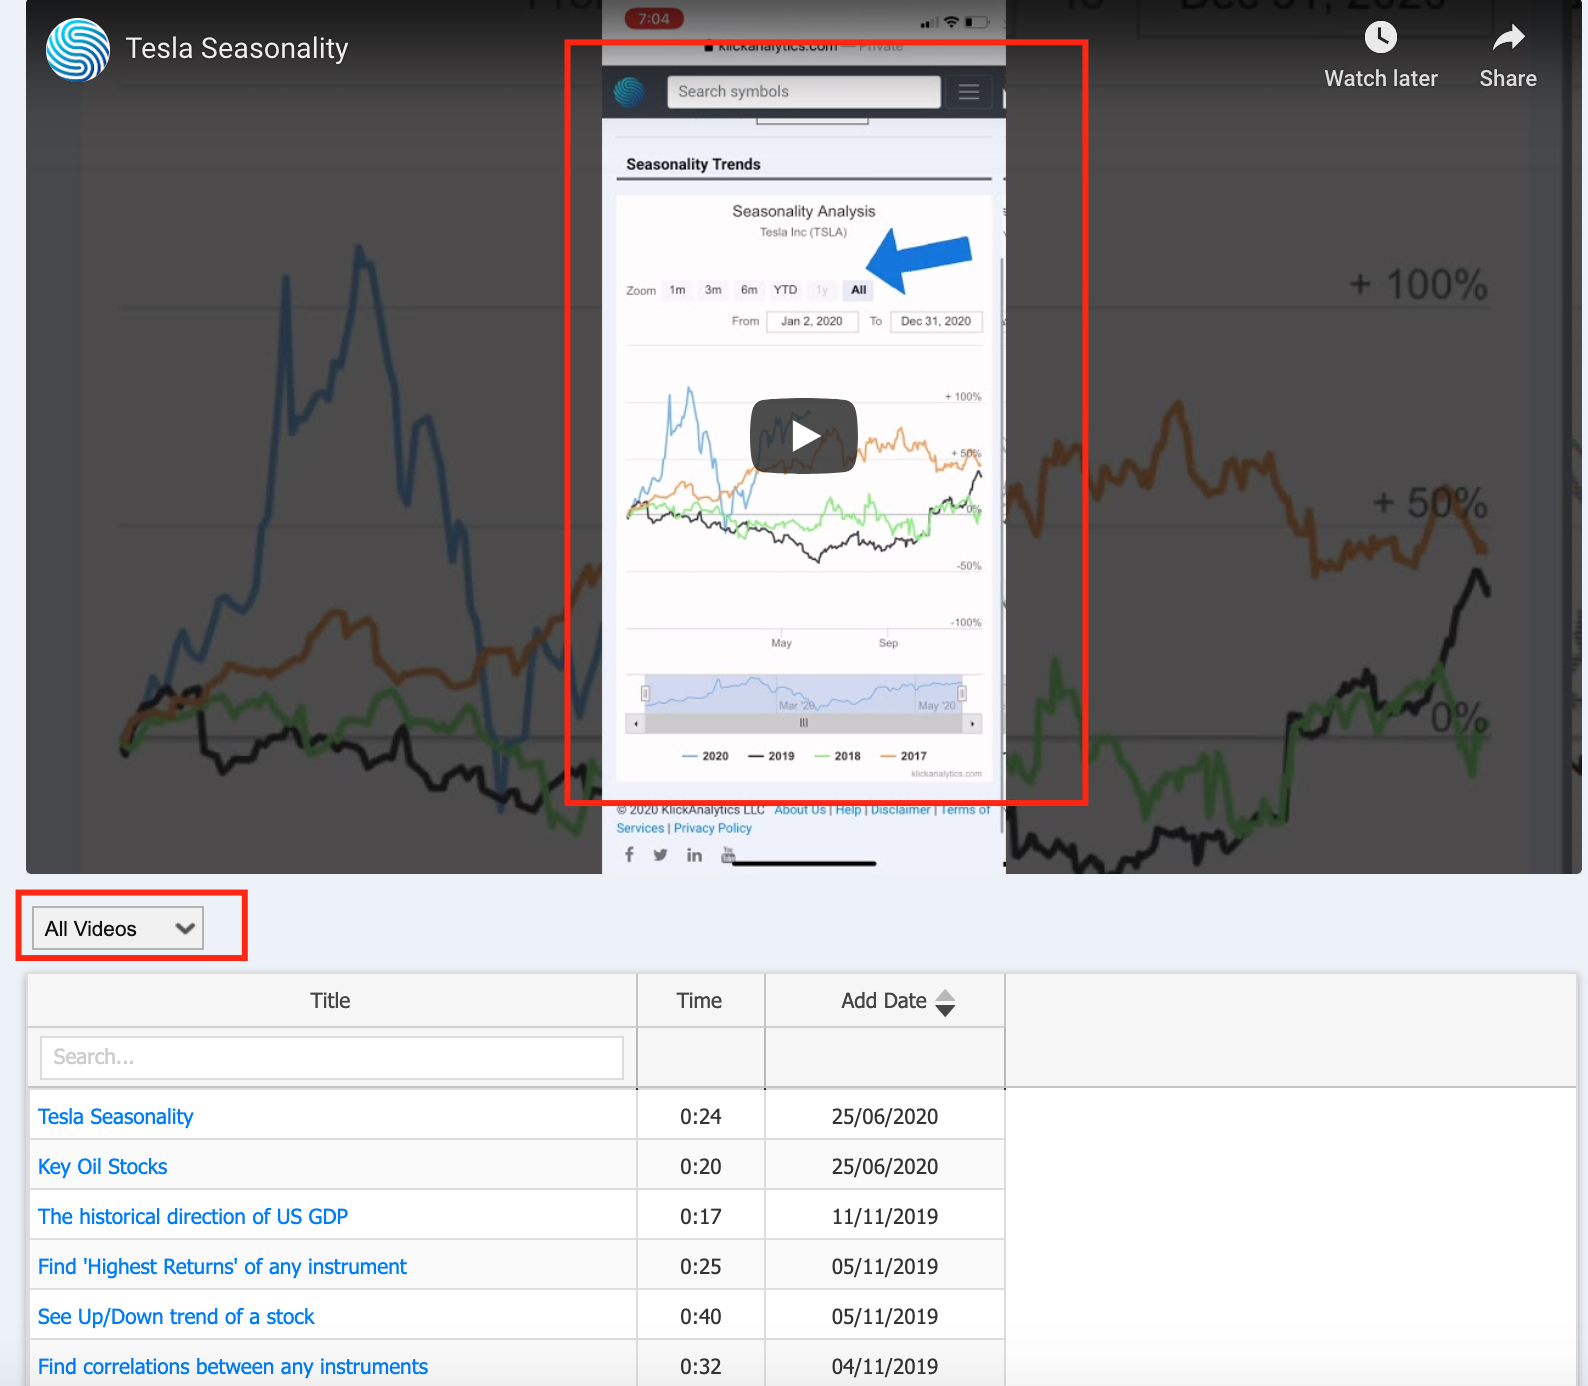Select the 0:40 time cell
Image resolution: width=1588 pixels, height=1386 pixels.
(701, 1316)
